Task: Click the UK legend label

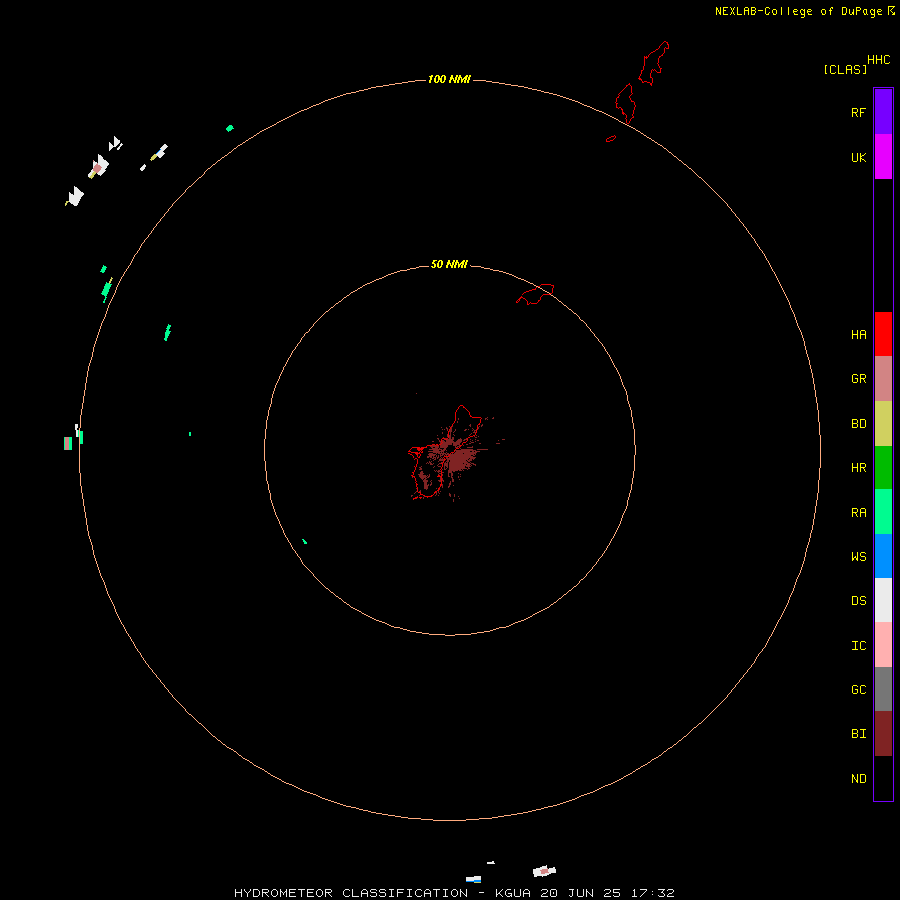Action: [858, 157]
